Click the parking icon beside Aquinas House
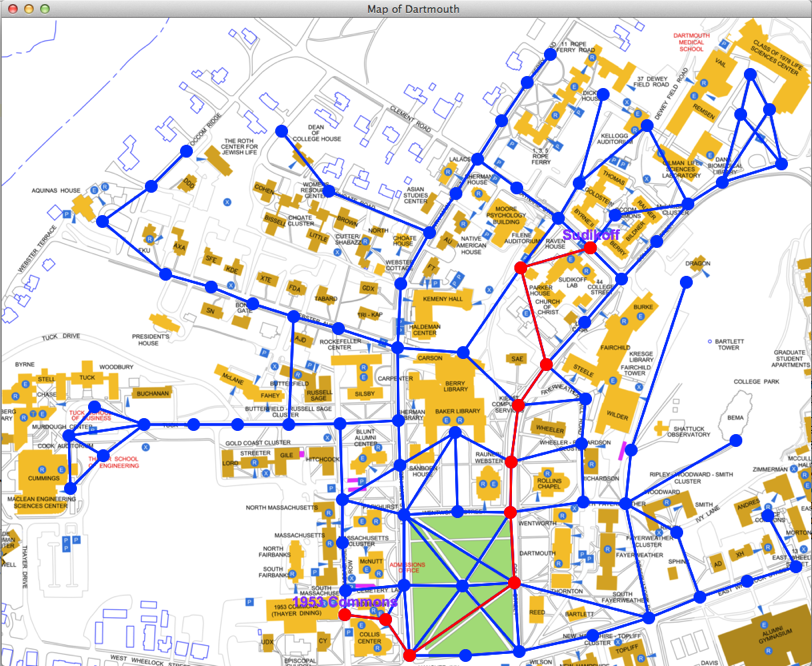 [x=66, y=213]
